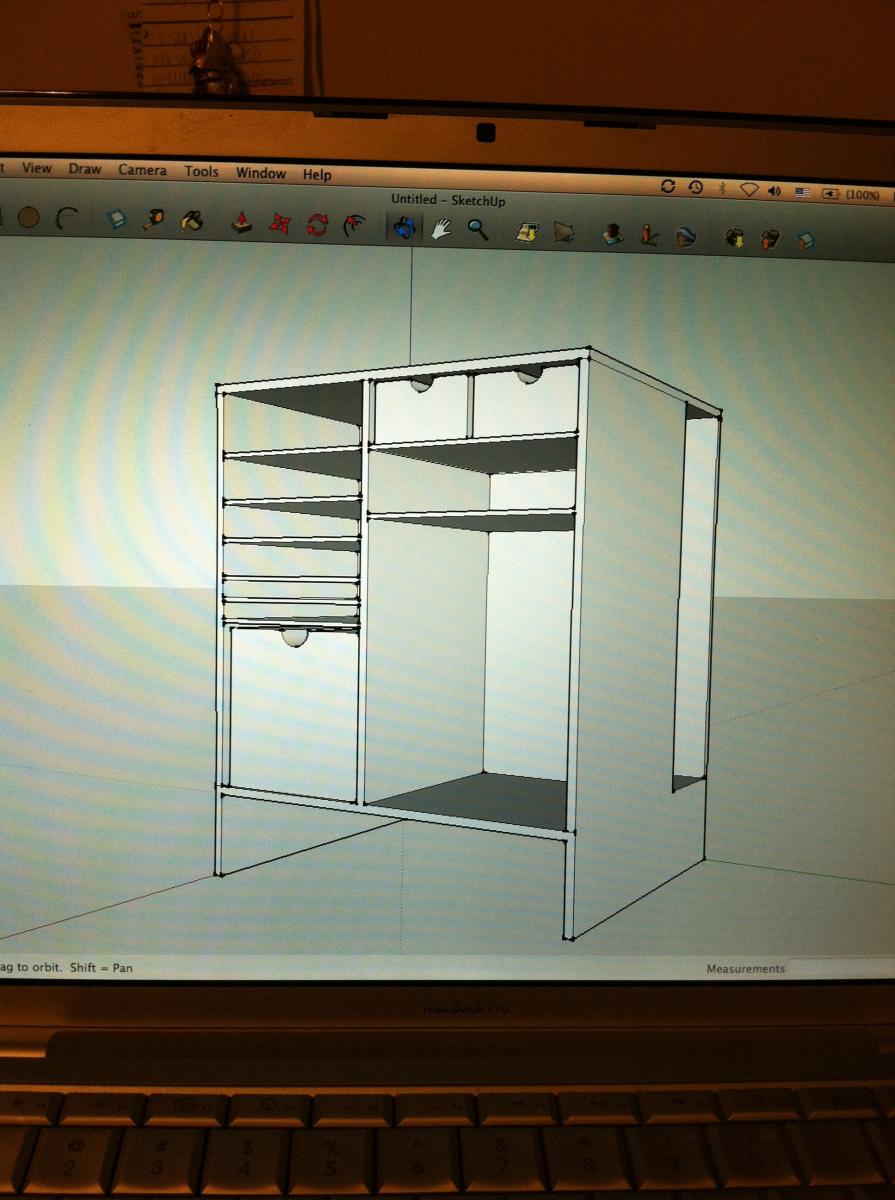
Task: Choose the Push/Pull tool
Action: tap(242, 222)
